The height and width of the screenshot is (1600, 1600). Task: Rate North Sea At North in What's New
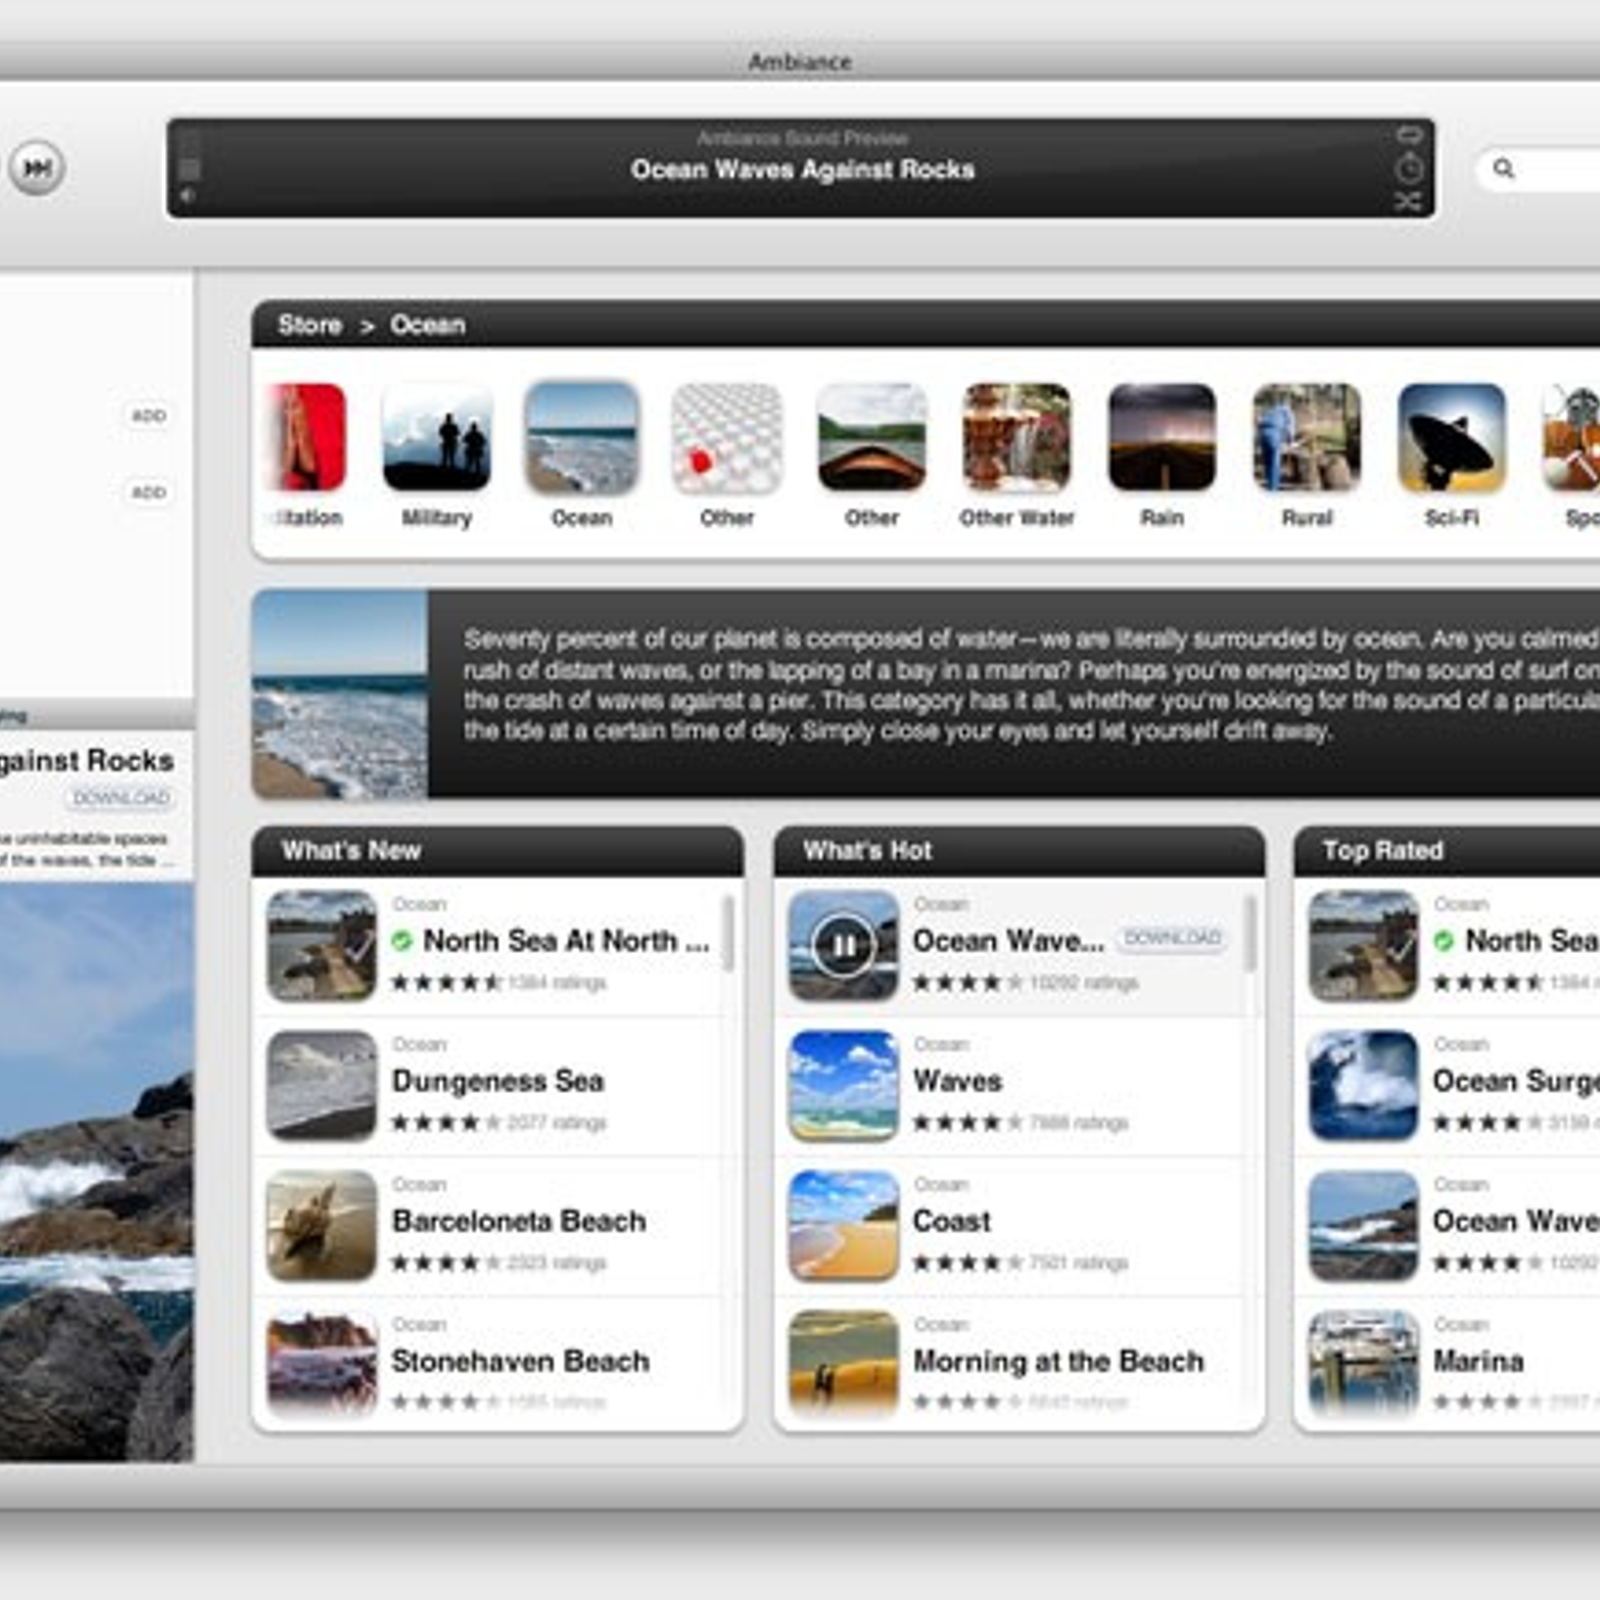(x=446, y=982)
